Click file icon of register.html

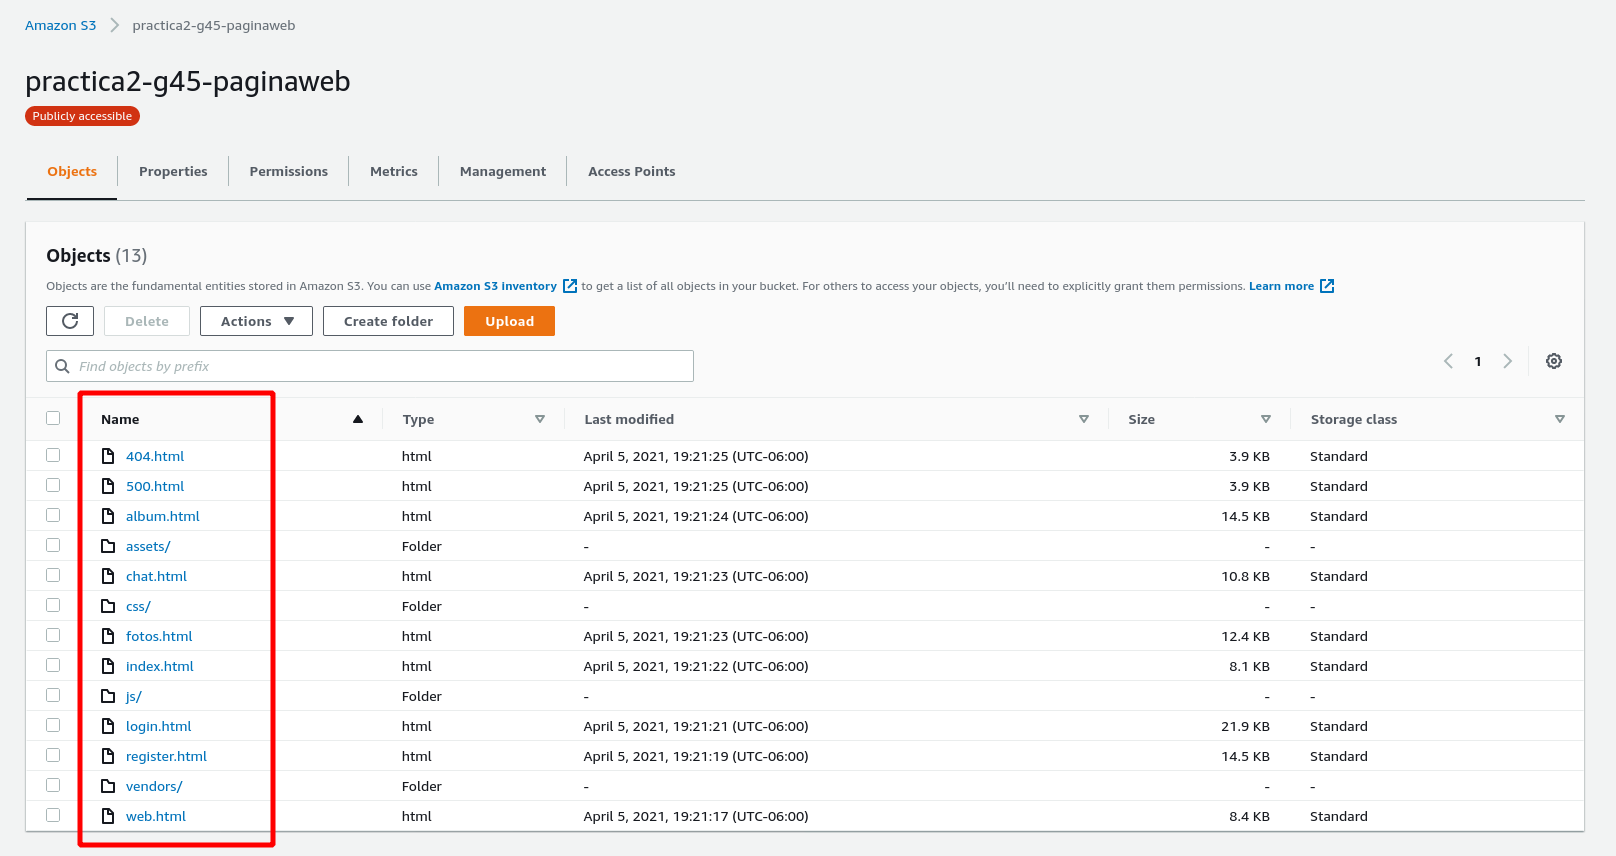(108, 756)
